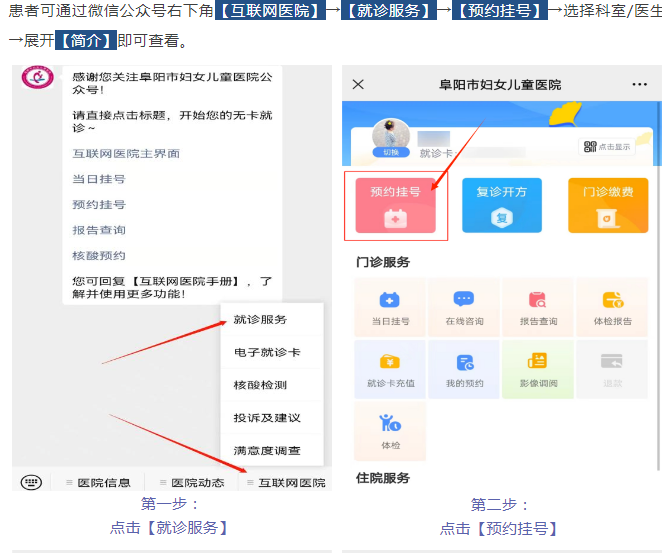Click the 第二步 step caption

(499, 504)
